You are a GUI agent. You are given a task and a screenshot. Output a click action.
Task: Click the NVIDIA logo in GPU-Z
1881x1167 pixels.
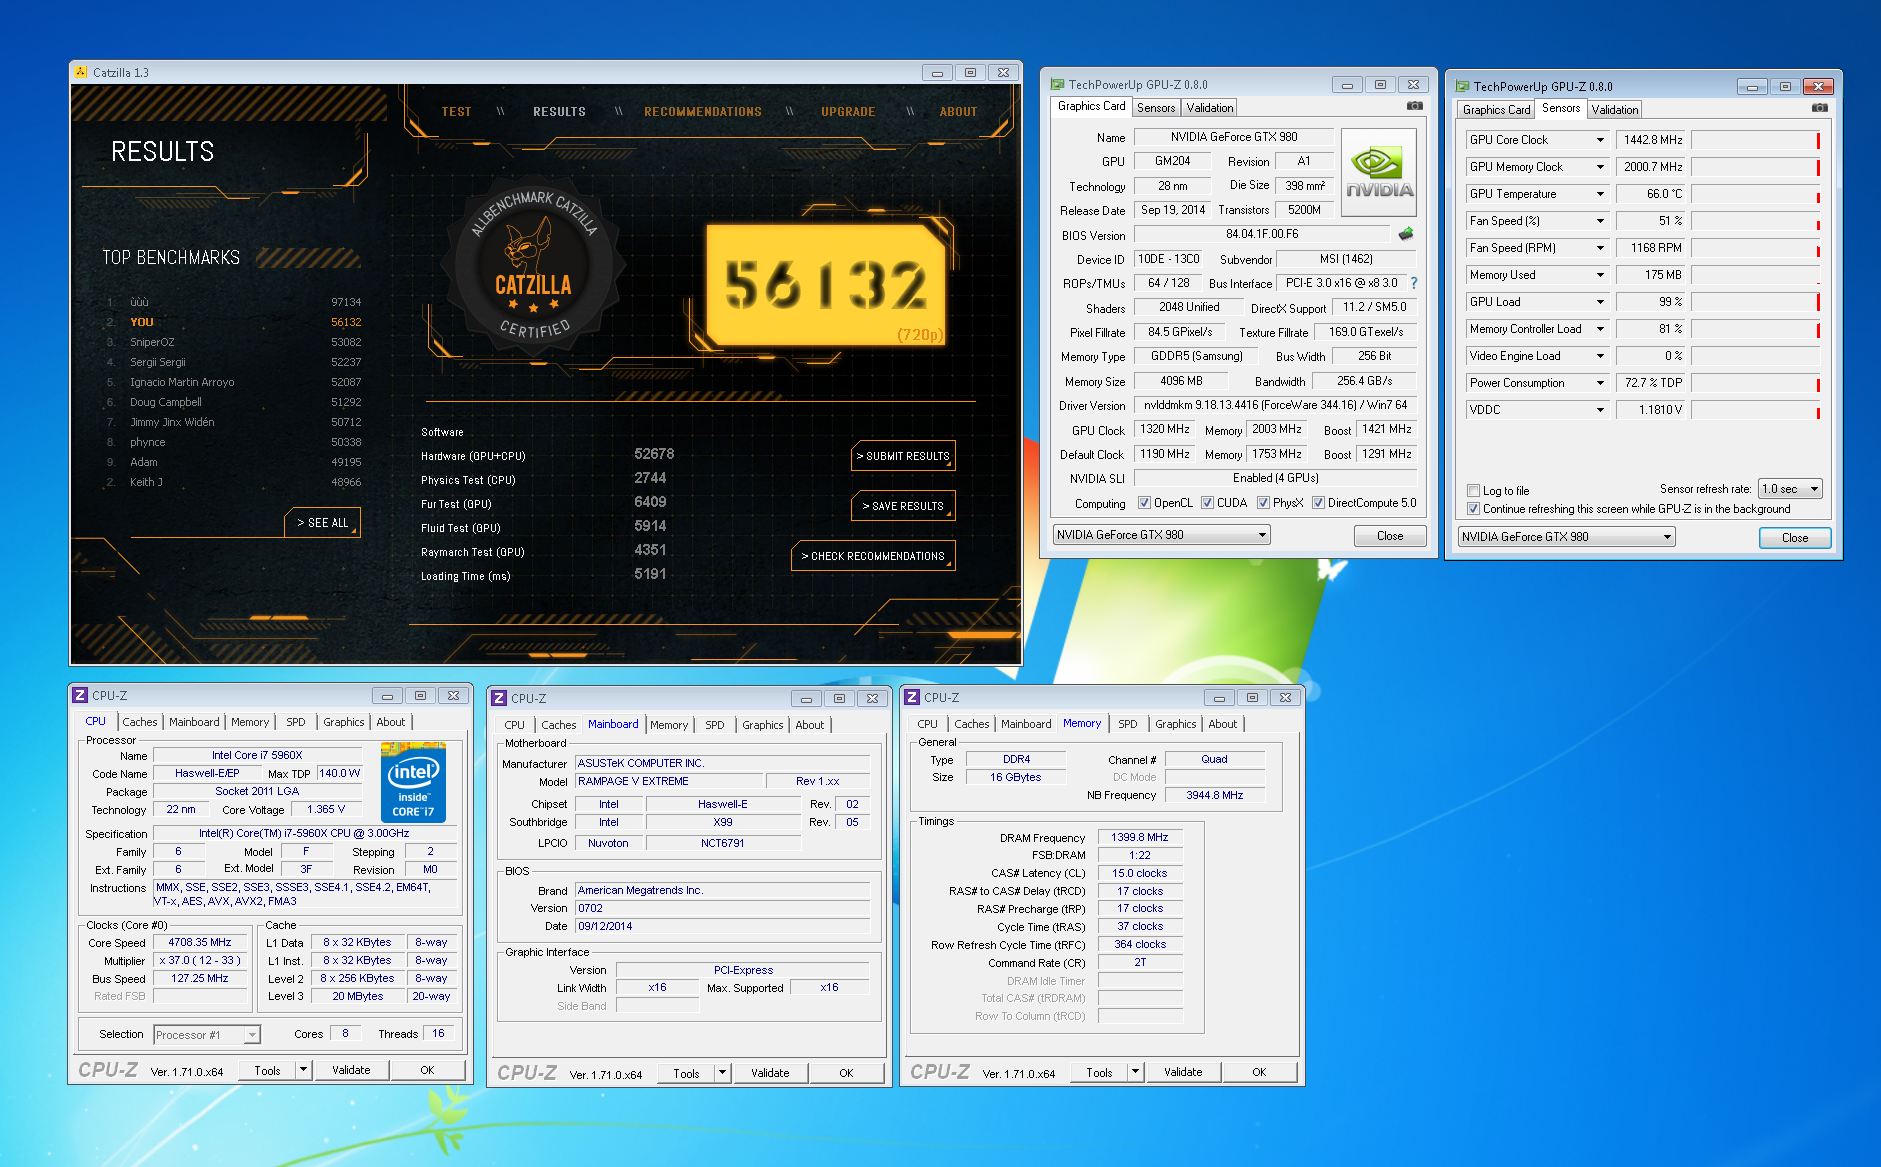coord(1378,173)
